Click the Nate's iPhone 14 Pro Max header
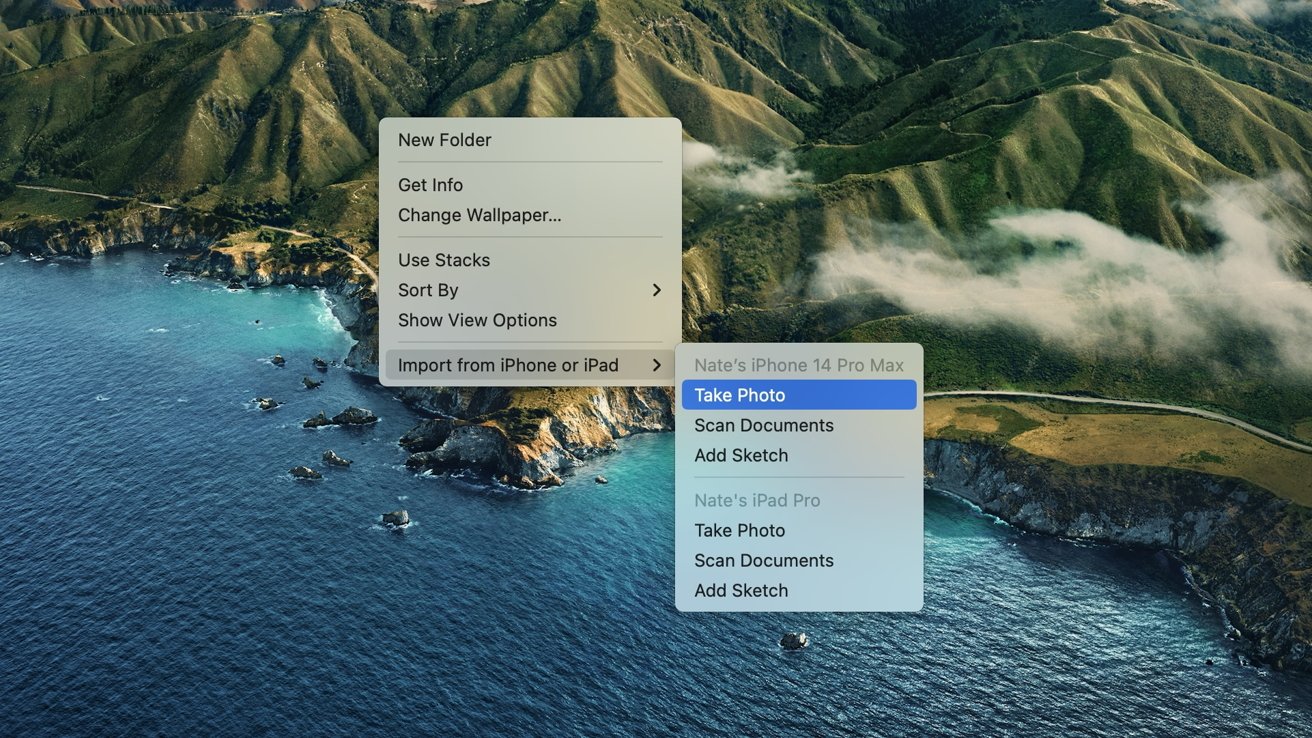 [799, 365]
